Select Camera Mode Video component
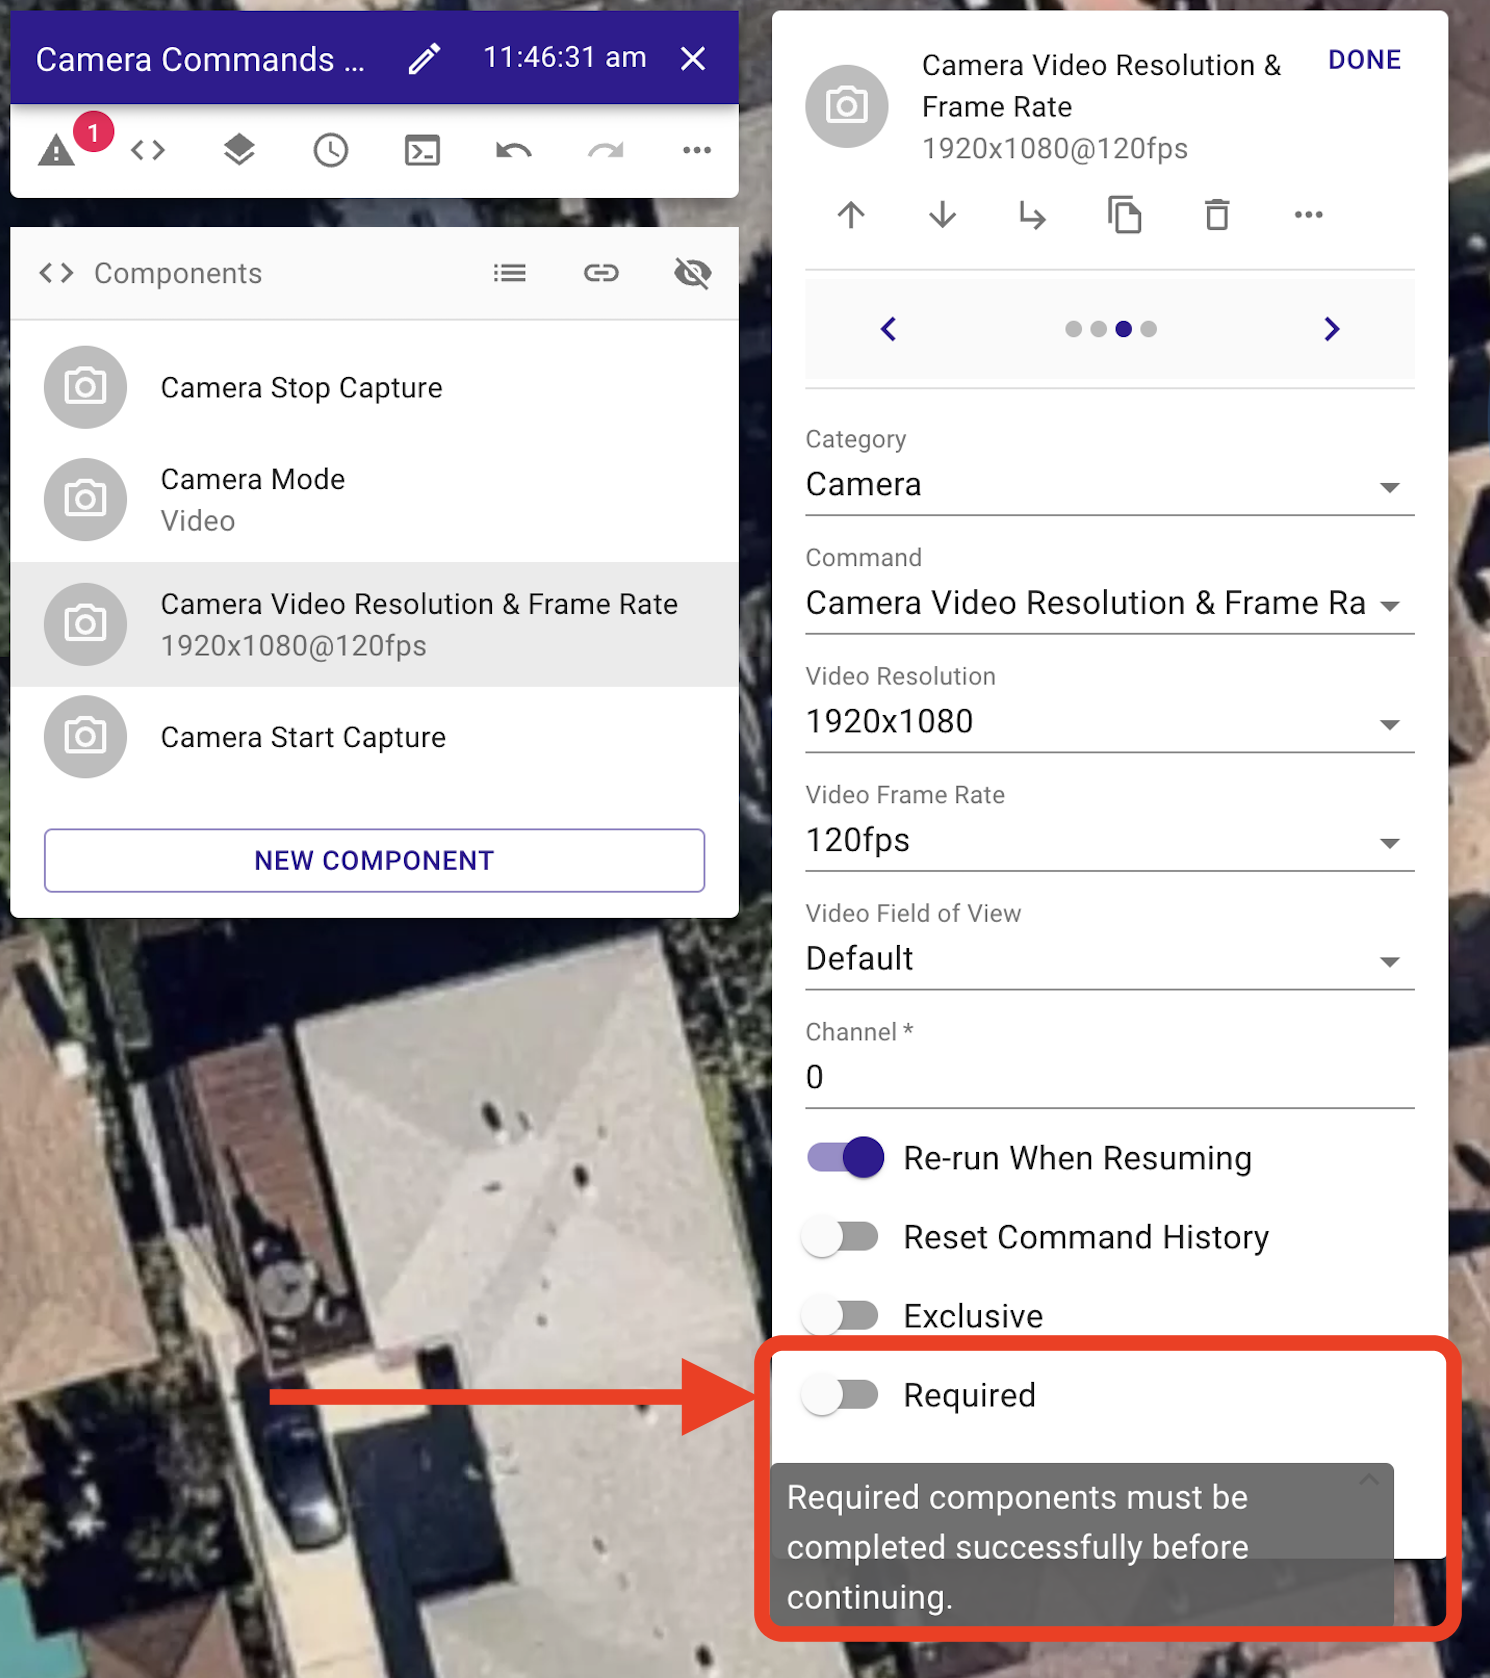 tap(374, 500)
